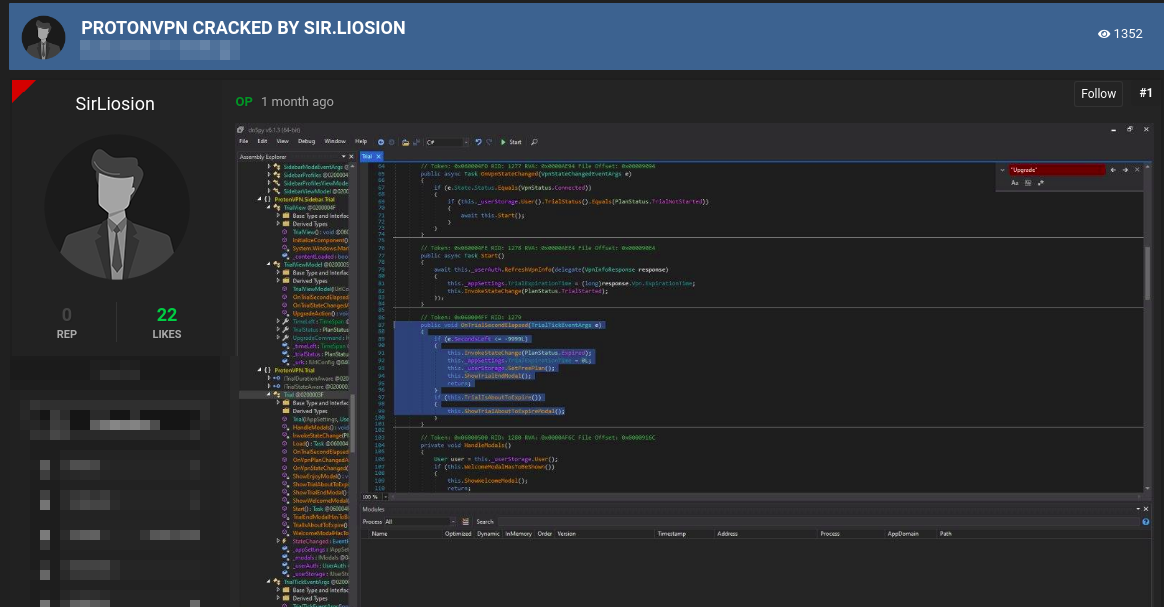Go to previous find match
The width and height of the screenshot is (1164, 607).
tap(1113, 170)
